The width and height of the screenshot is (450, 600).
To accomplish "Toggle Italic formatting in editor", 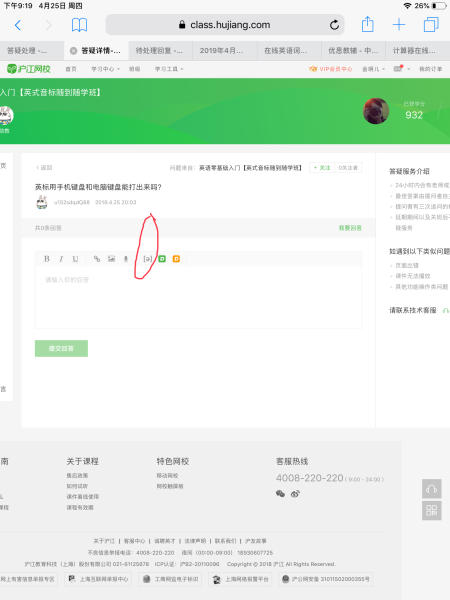I will tap(61, 259).
